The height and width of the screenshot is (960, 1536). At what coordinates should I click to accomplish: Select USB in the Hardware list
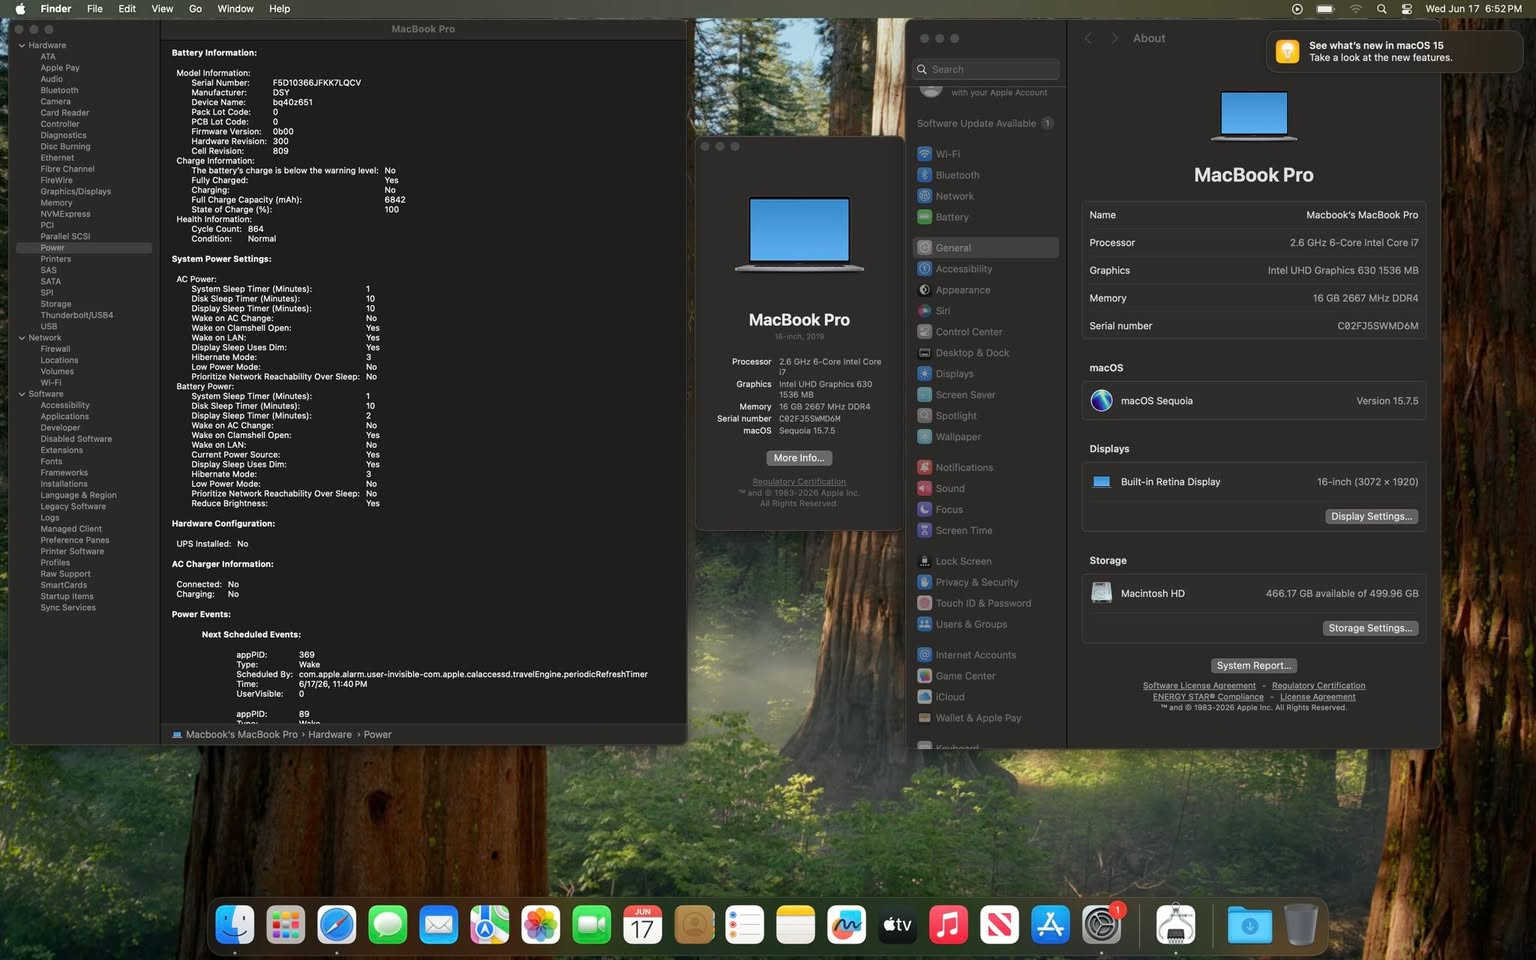[49, 327]
